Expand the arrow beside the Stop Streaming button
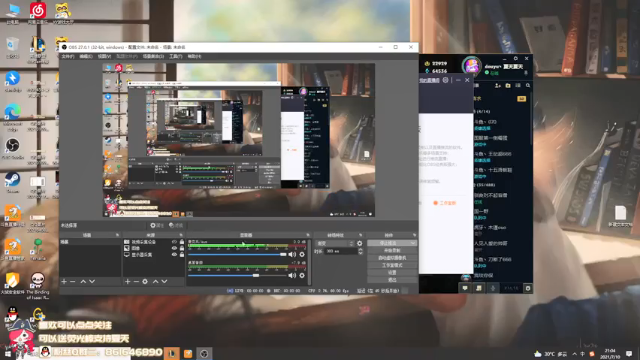 pyautogui.click(x=413, y=243)
